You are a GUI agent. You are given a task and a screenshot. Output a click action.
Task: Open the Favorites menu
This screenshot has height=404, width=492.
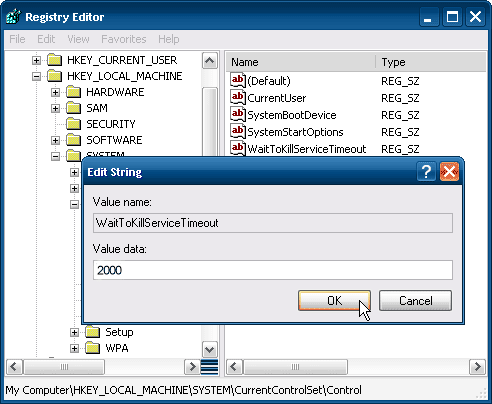(124, 39)
